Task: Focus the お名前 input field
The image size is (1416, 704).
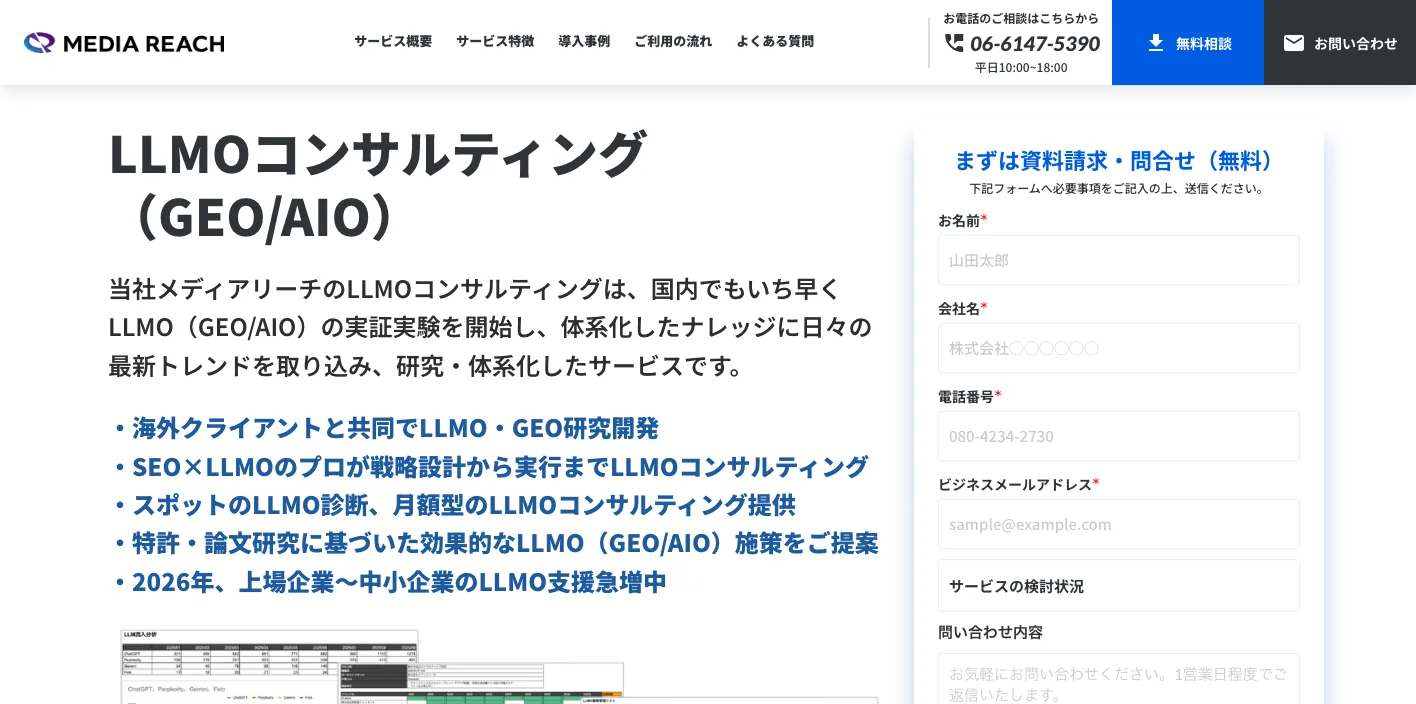Action: [1119, 260]
